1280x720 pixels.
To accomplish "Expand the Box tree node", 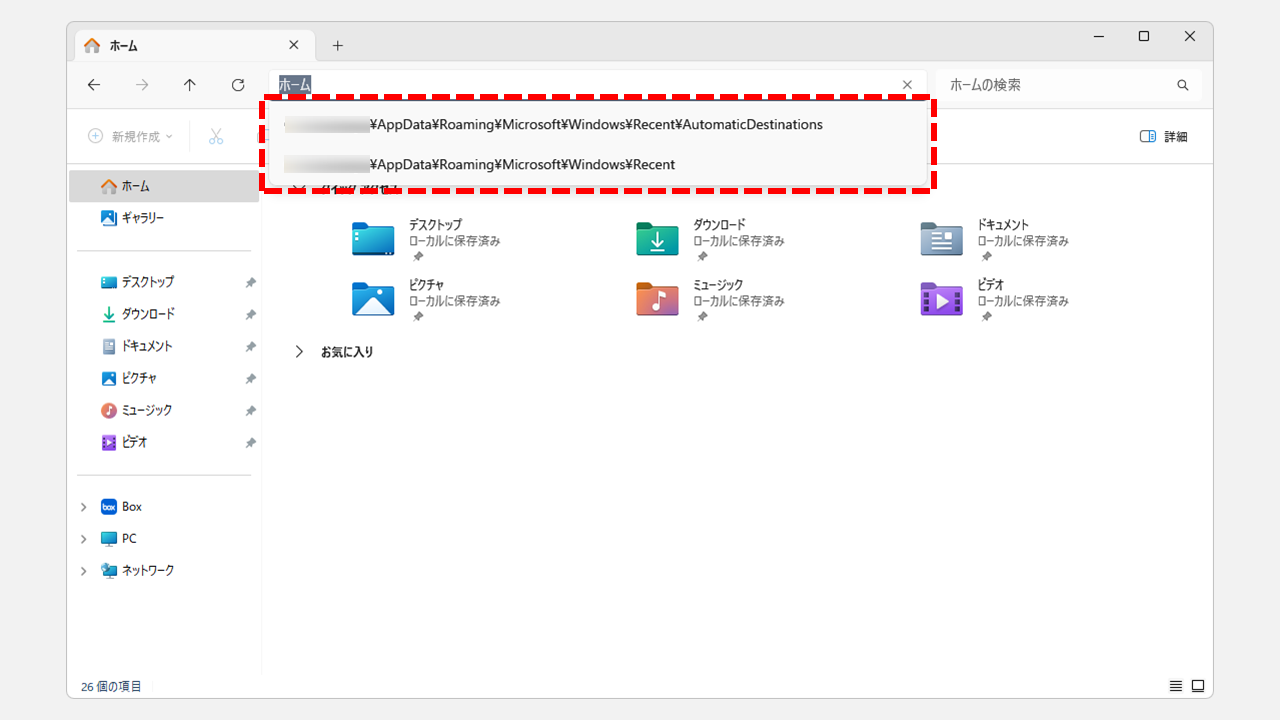I will point(84,507).
